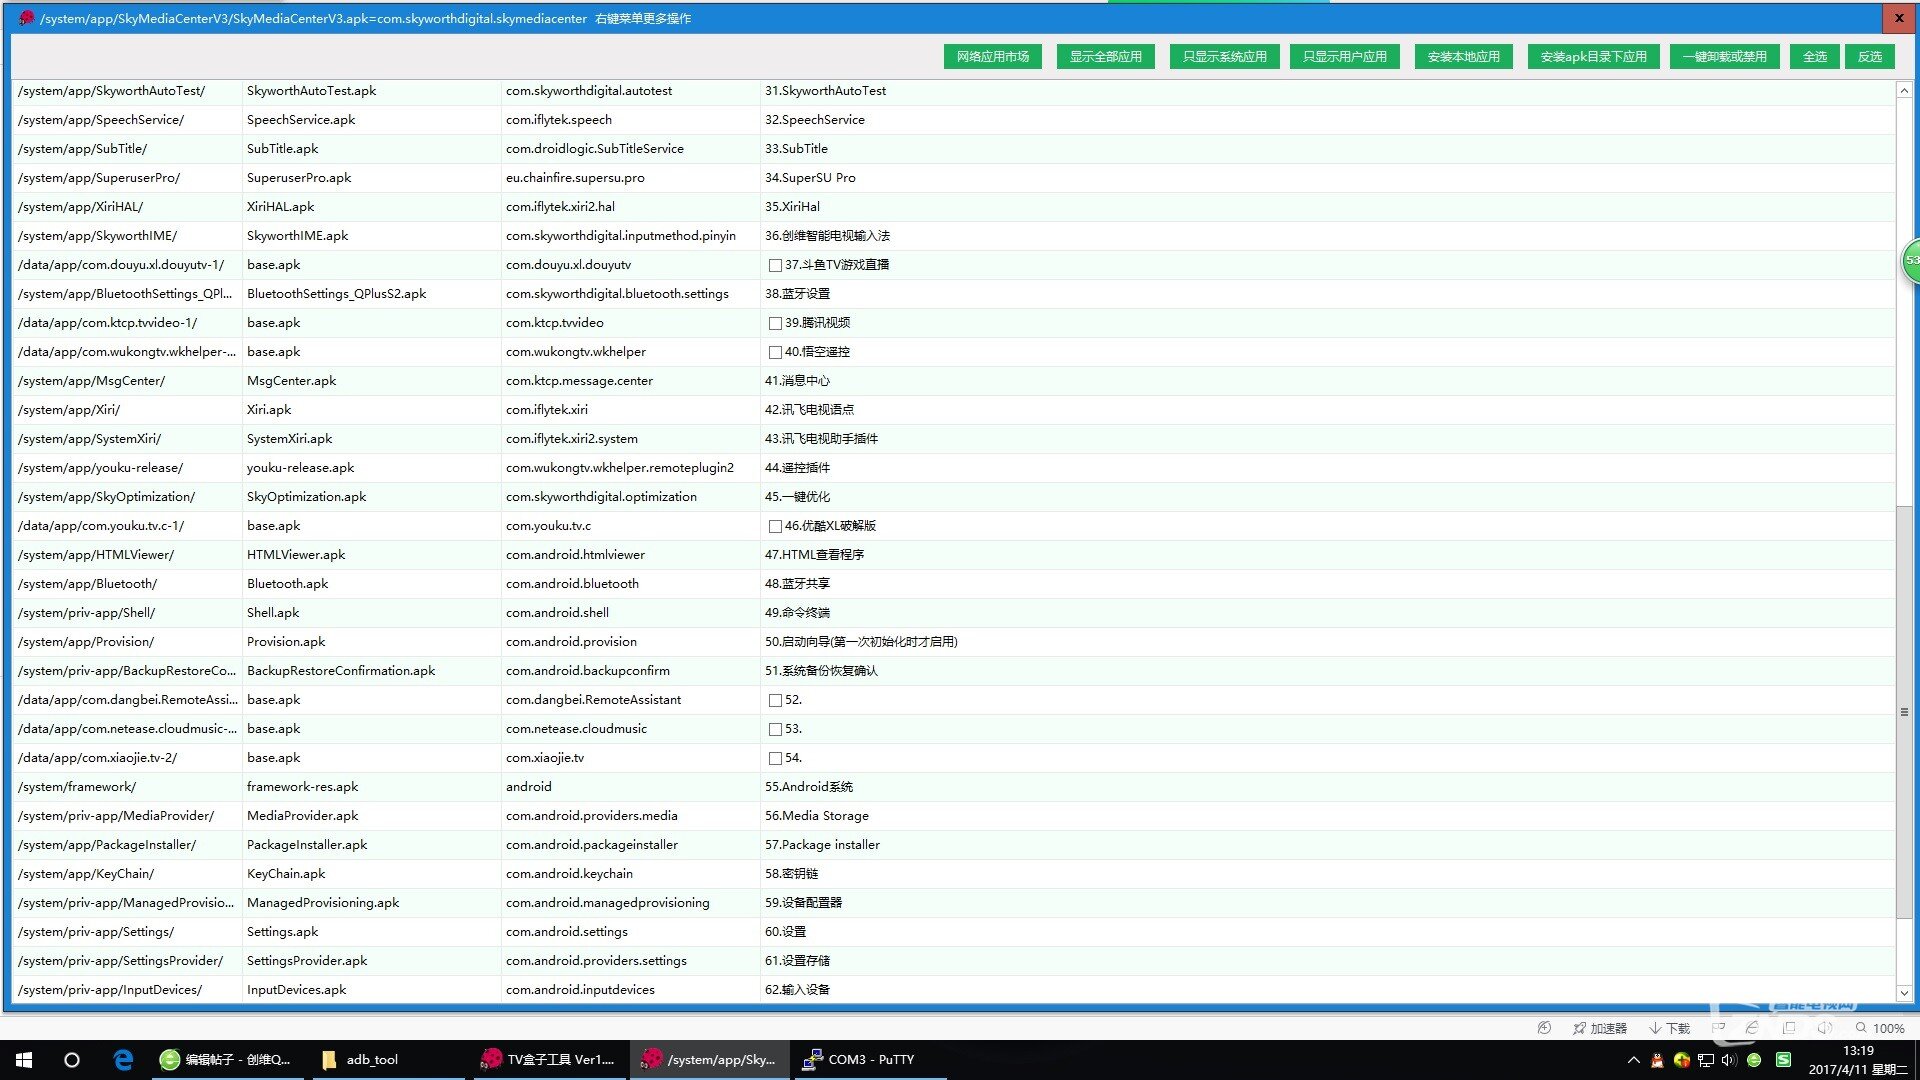This screenshot has width=1920, height=1080.
Task: Open QQ penguin tray icon
Action: [x=1657, y=1060]
